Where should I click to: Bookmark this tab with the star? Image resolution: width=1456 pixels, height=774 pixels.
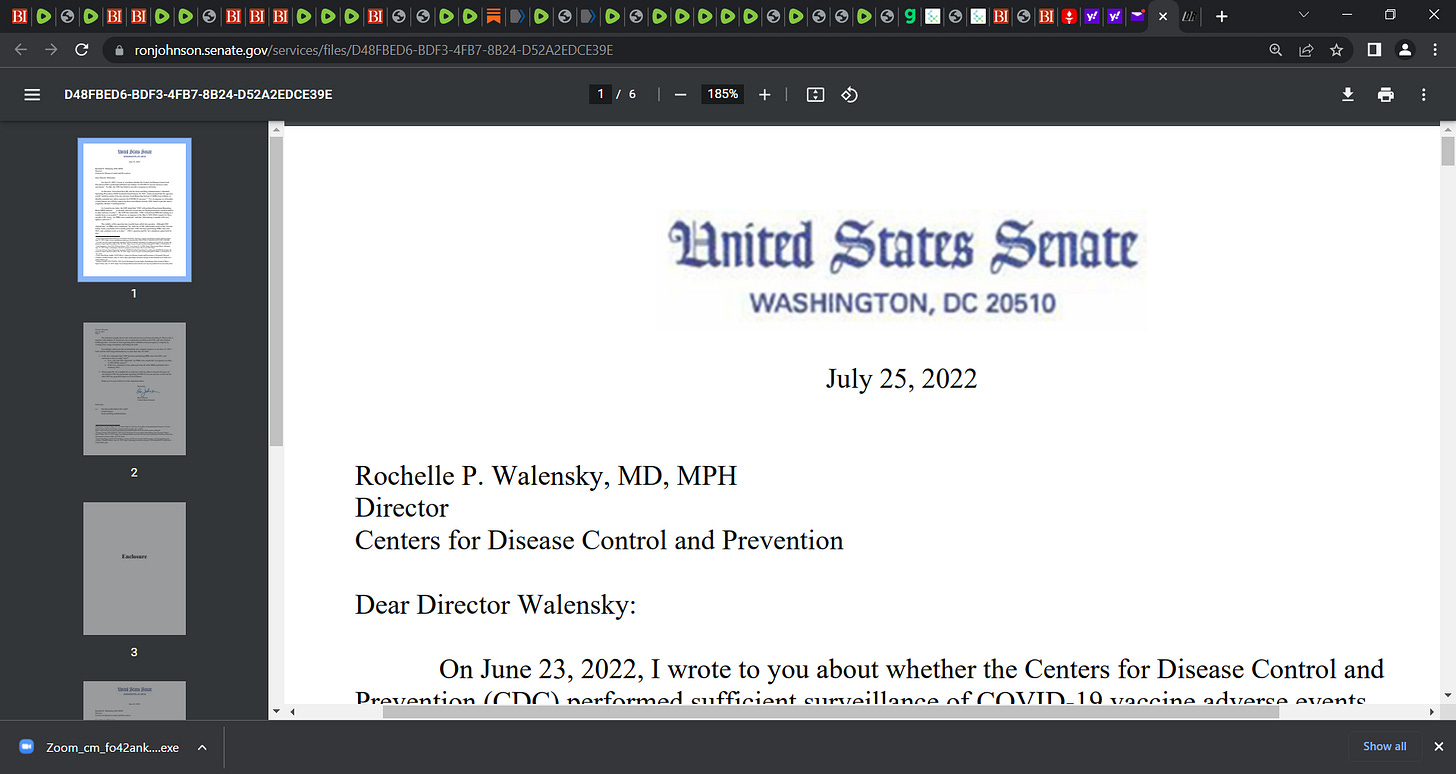tap(1336, 50)
